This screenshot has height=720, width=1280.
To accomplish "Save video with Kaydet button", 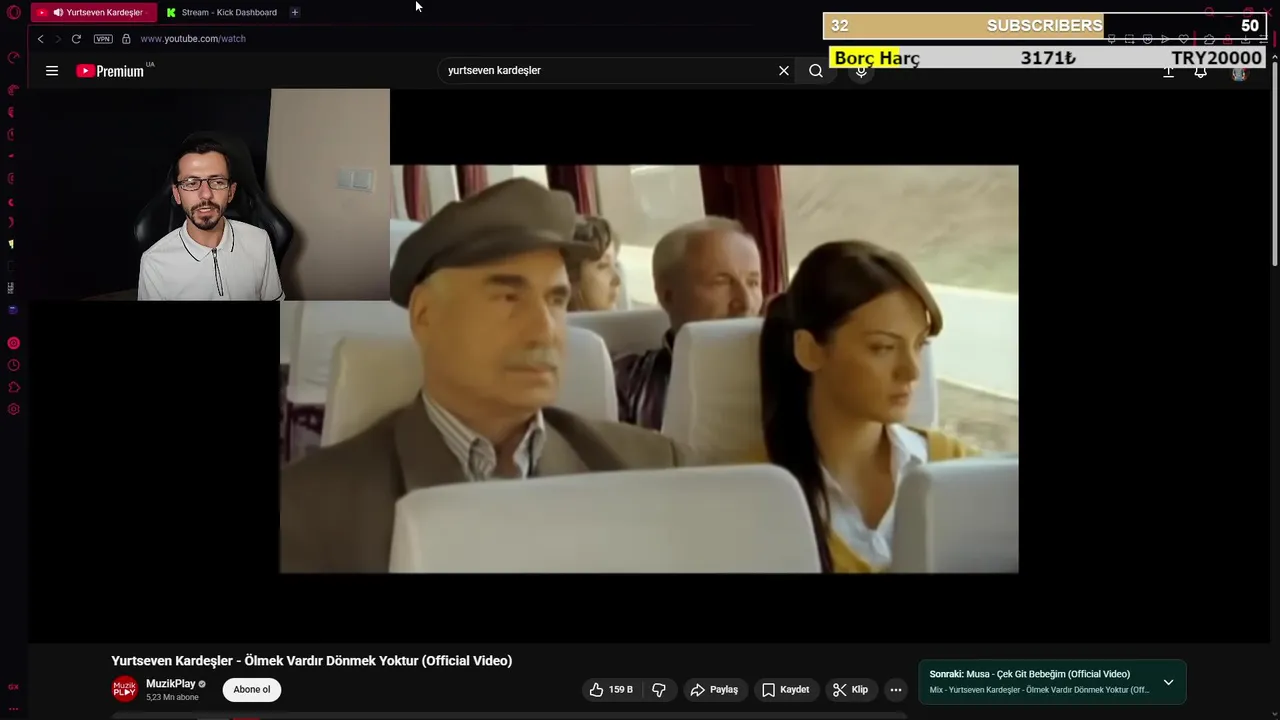I will pyautogui.click(x=786, y=690).
